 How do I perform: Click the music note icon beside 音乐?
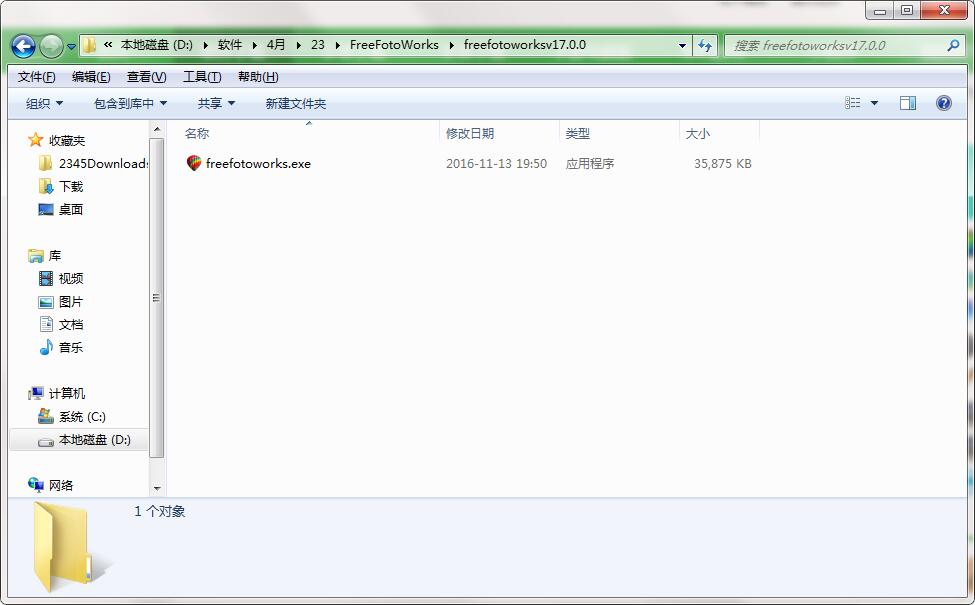[46, 347]
